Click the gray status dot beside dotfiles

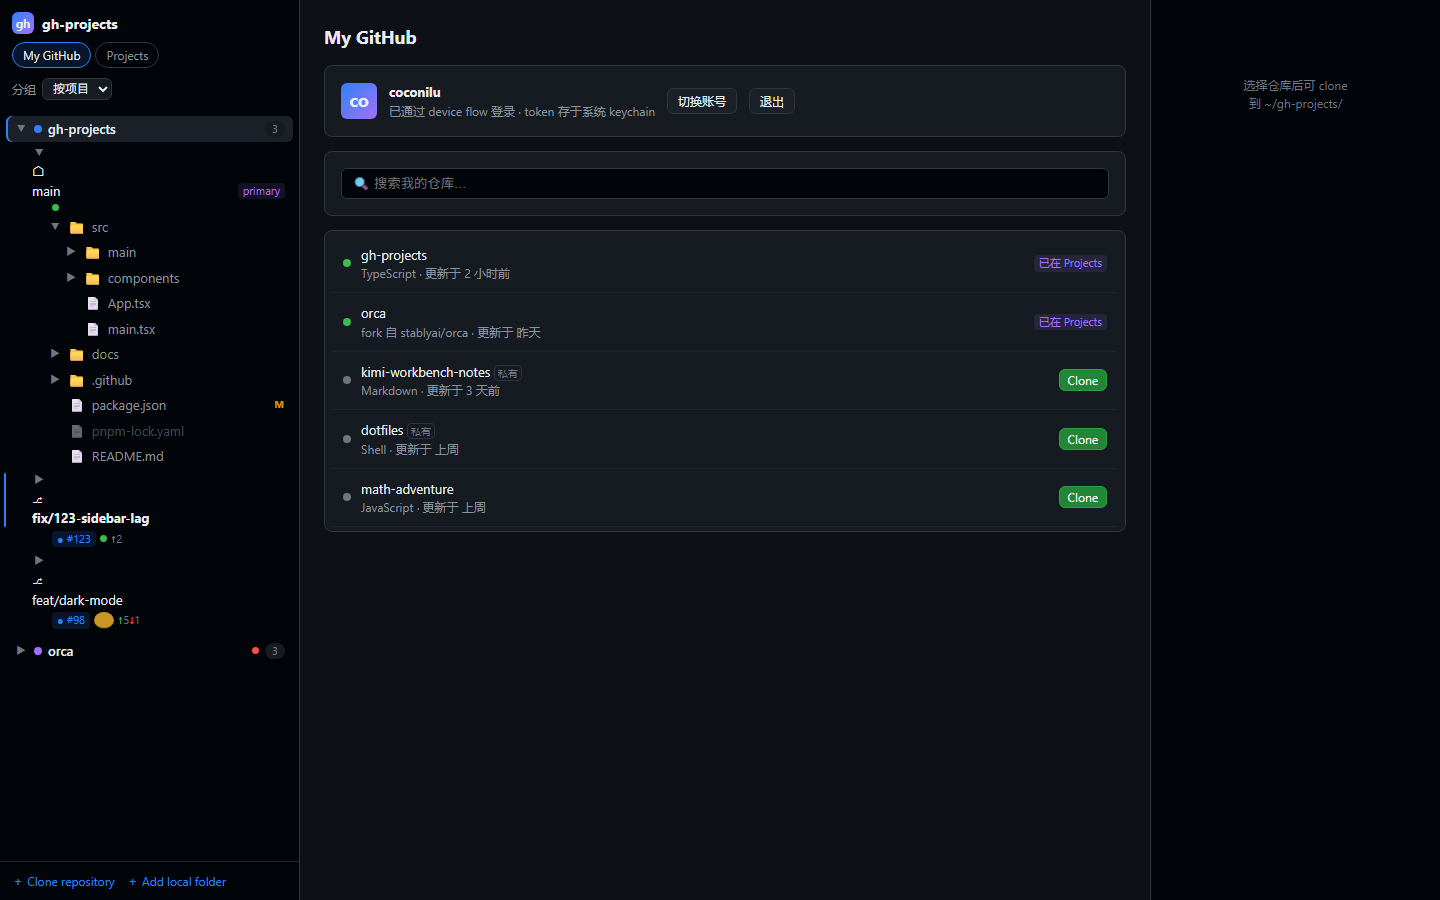347,439
